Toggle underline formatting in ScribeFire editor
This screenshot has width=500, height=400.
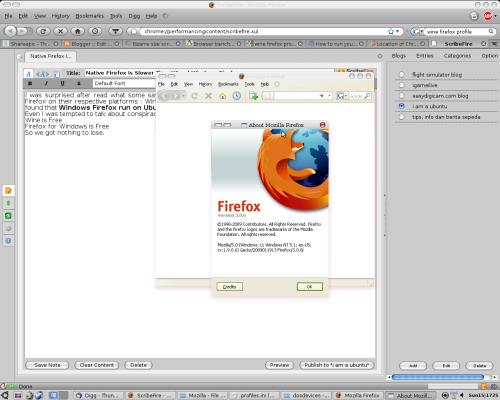point(62,83)
